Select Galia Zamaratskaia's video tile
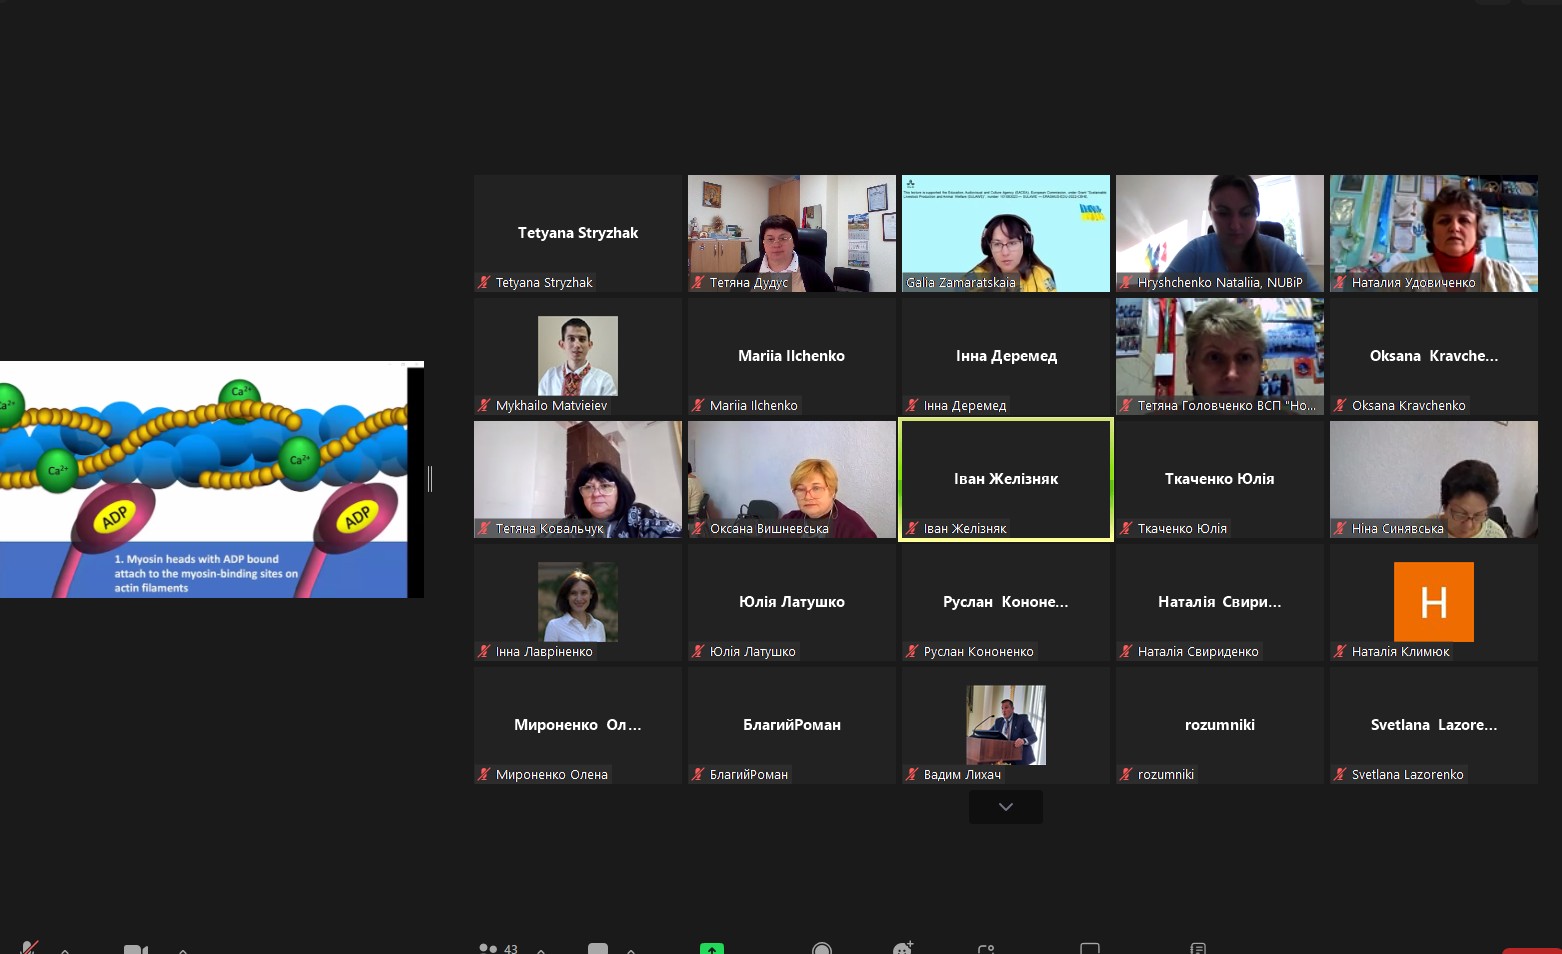1562x954 pixels. [1006, 233]
